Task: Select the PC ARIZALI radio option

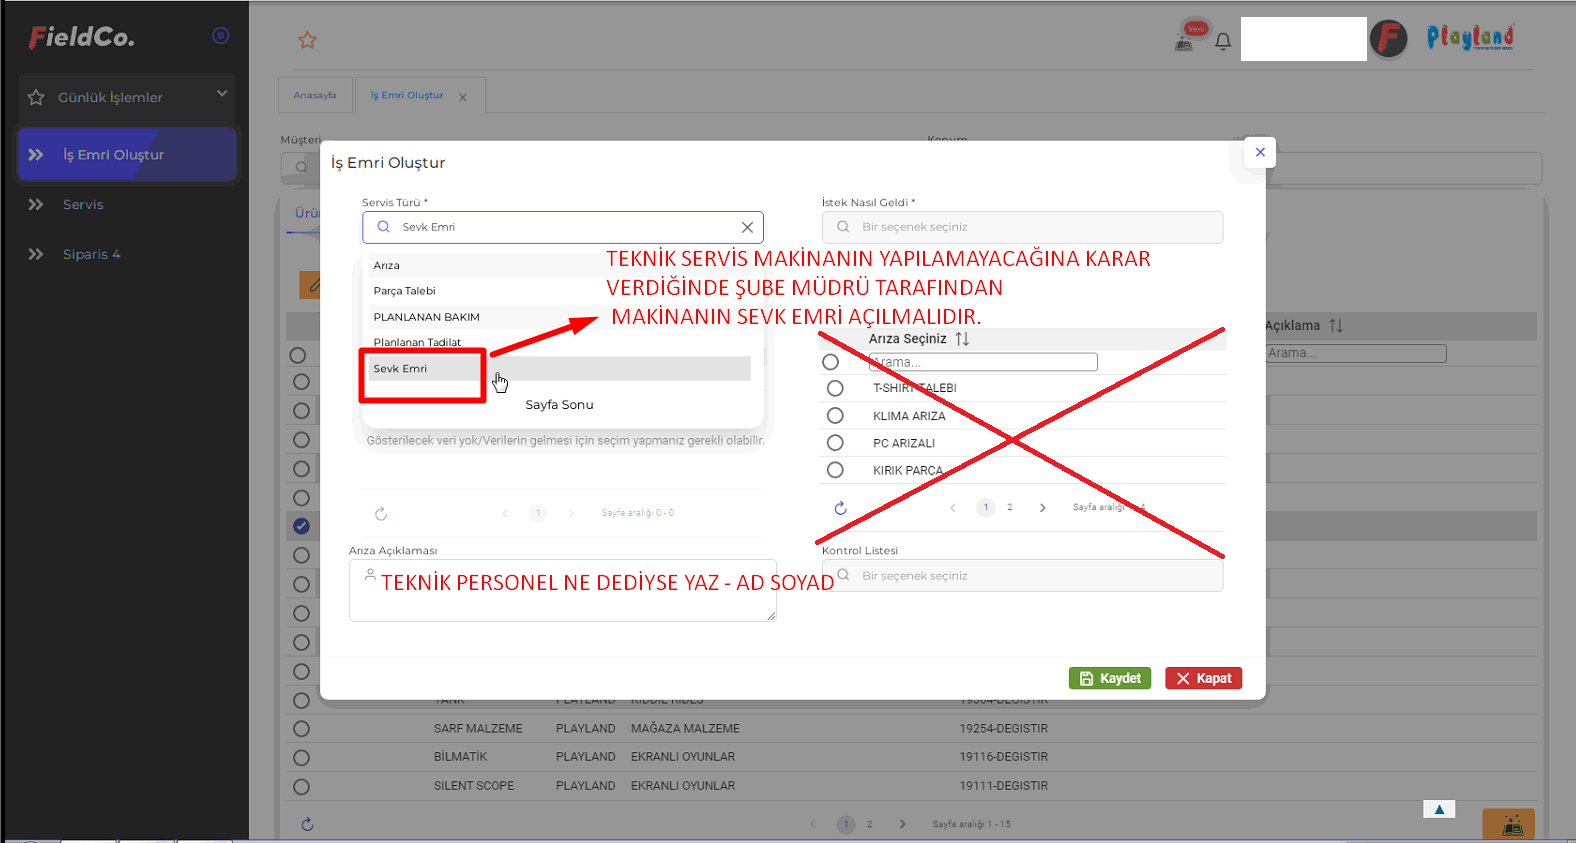Action: coord(835,443)
